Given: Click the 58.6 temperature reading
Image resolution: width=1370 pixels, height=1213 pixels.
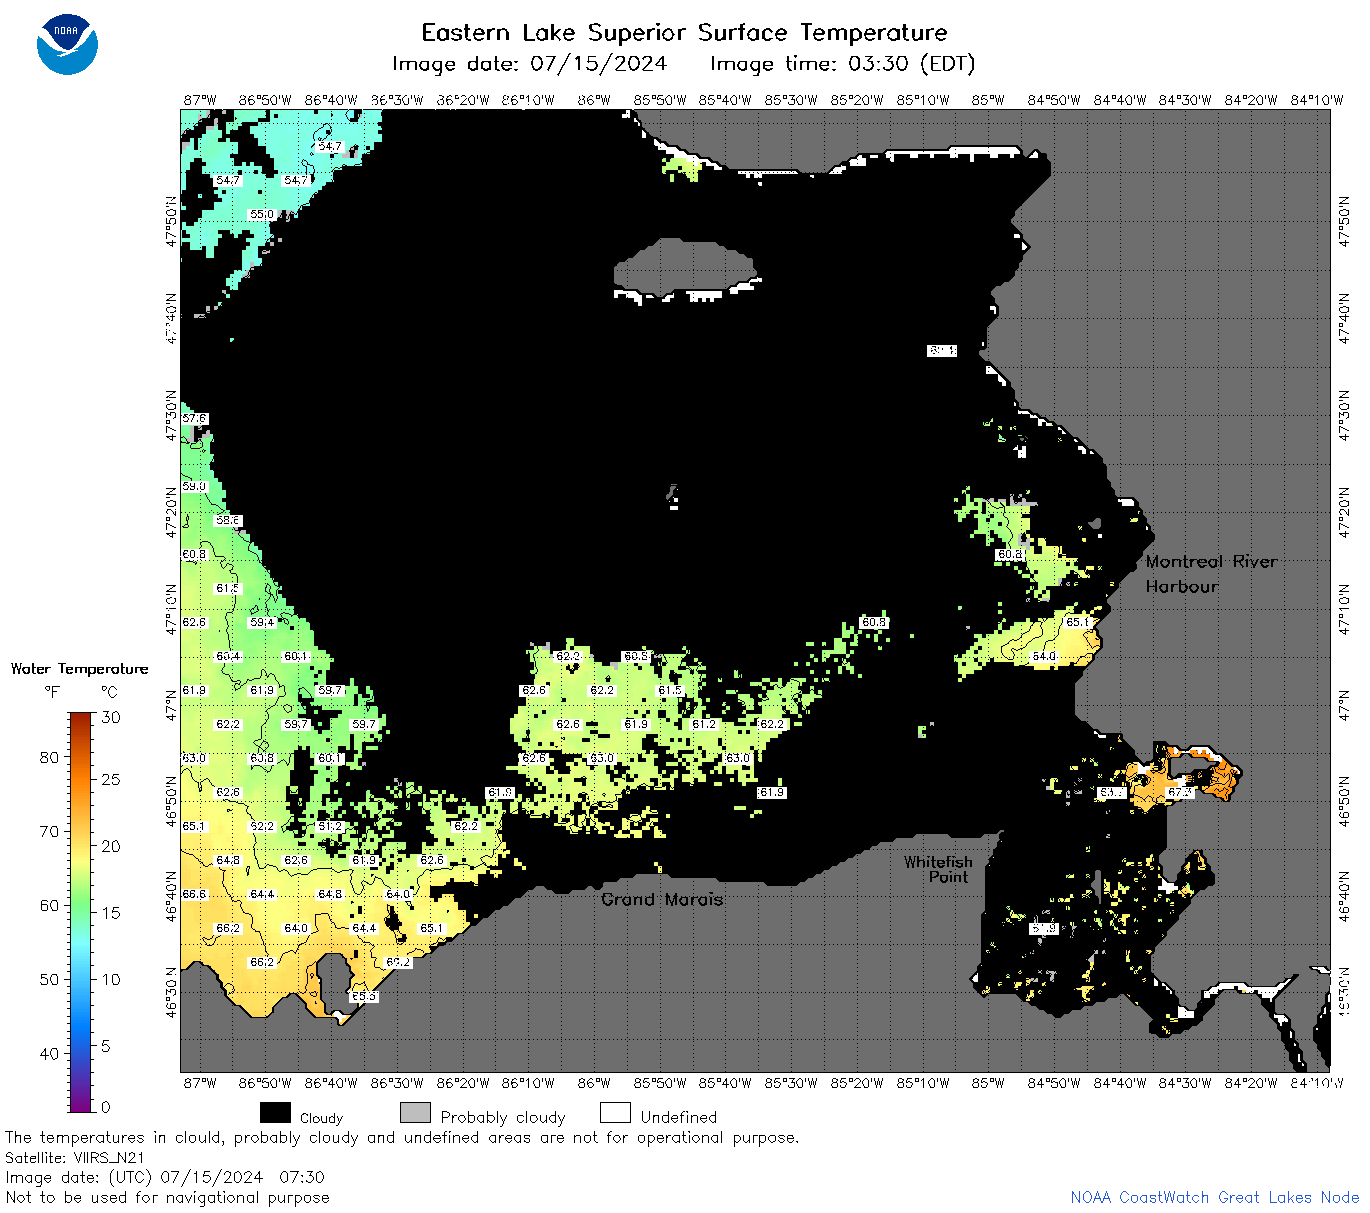Looking at the screenshot, I should 228,521.
